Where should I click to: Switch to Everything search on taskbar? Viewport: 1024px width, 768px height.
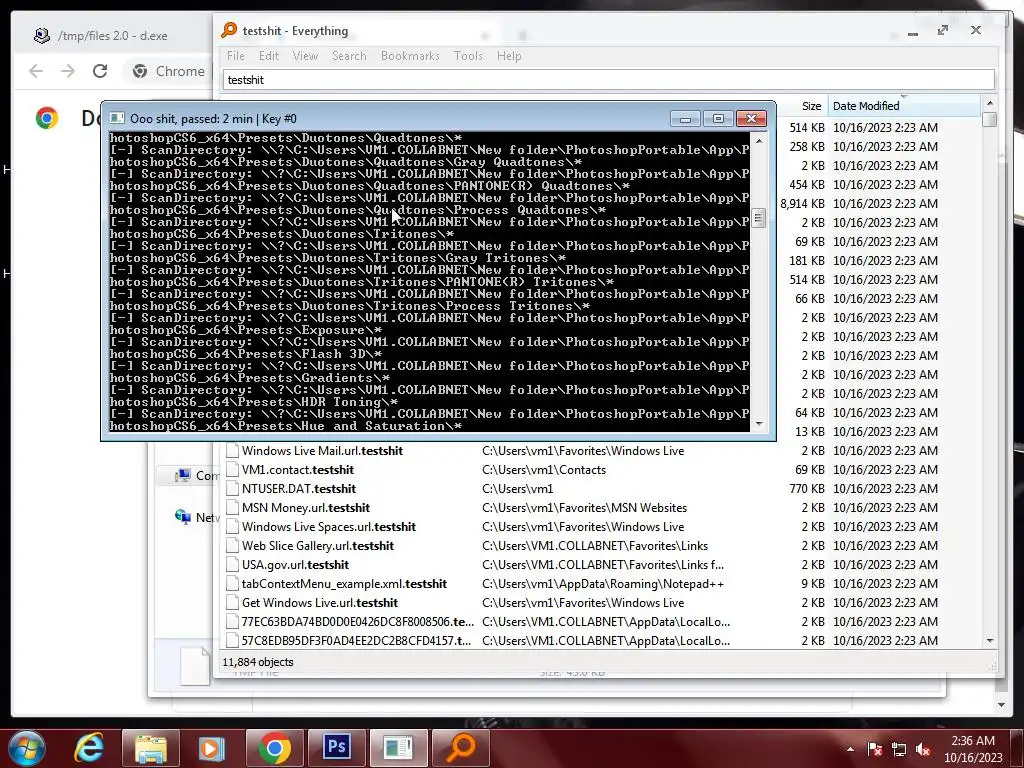[460, 748]
